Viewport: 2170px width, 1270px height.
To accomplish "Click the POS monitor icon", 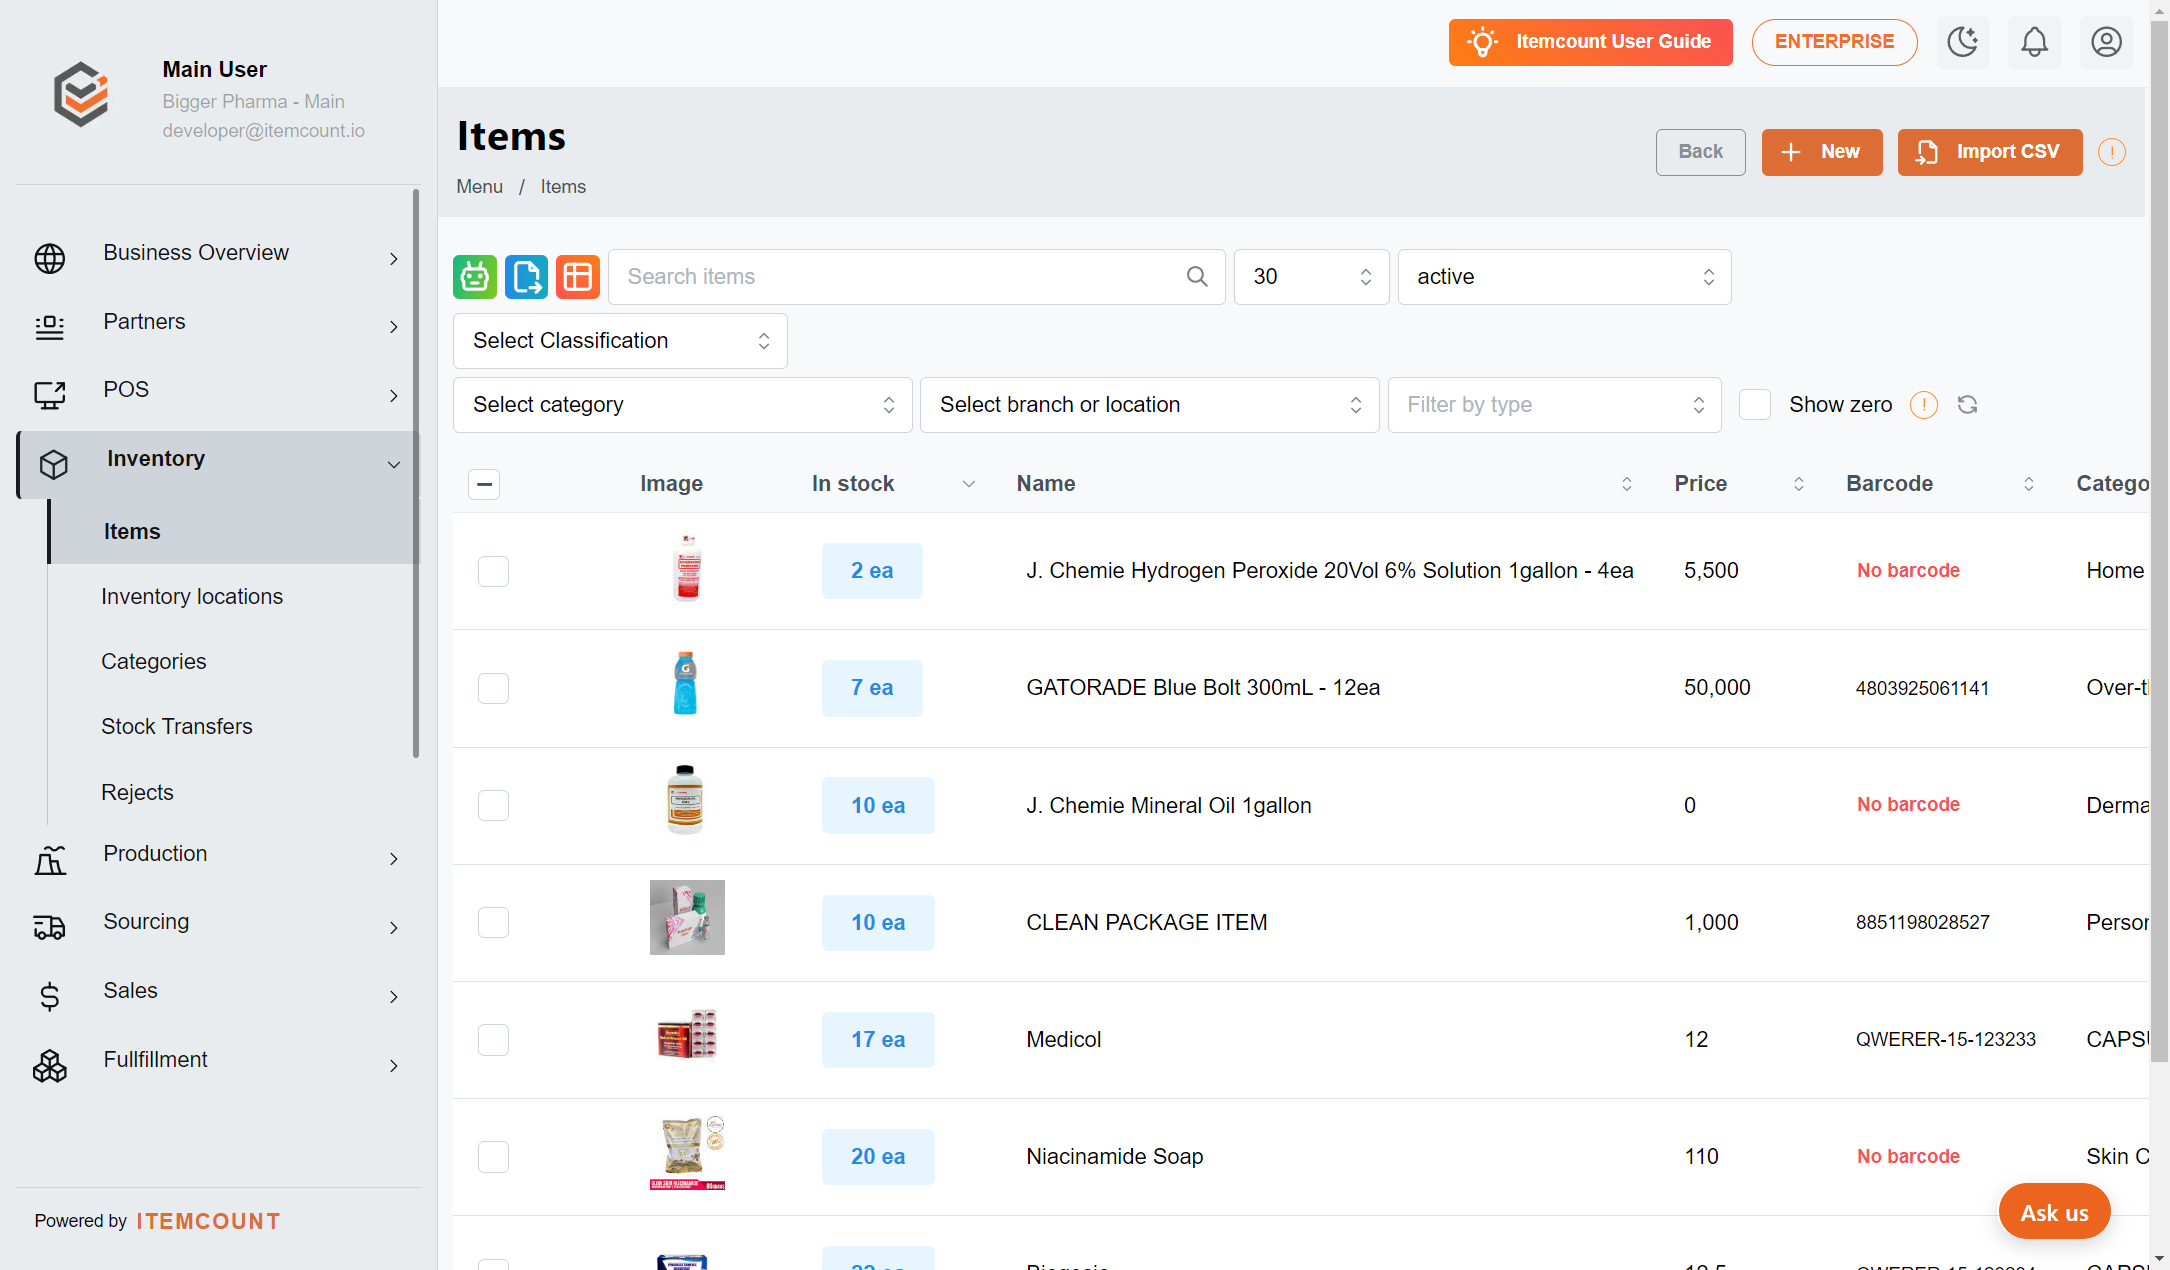I will [x=50, y=396].
